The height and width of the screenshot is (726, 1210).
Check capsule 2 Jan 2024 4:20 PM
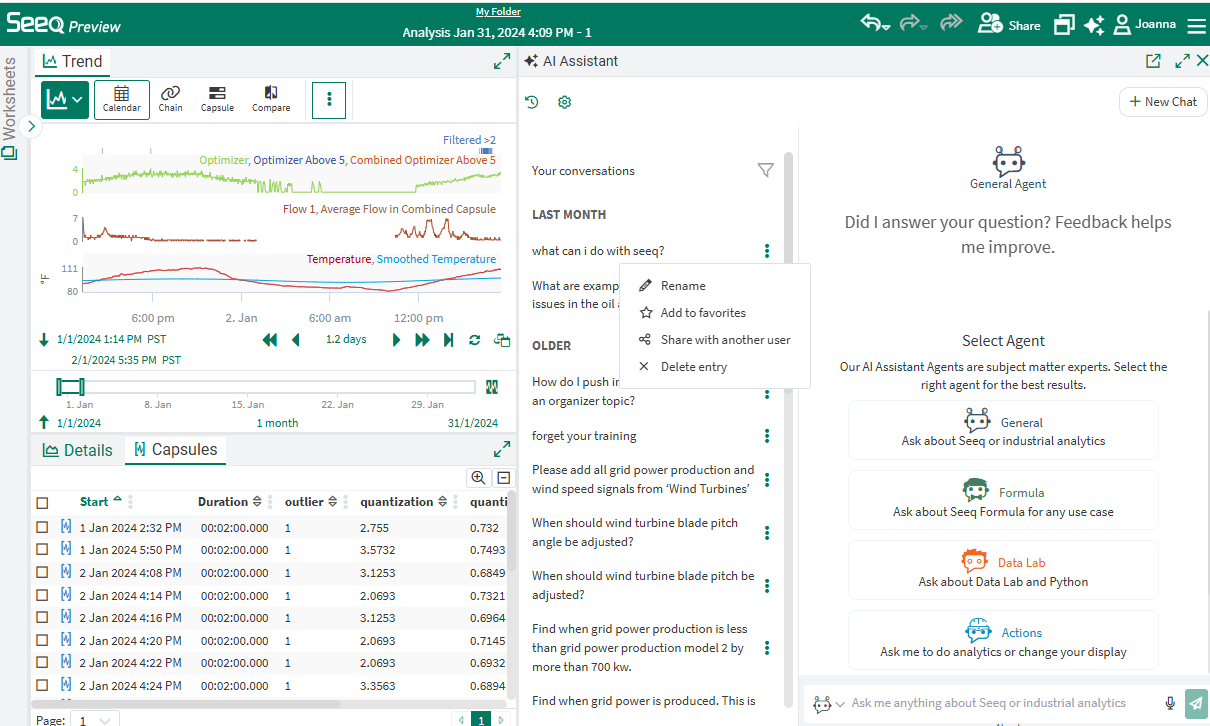click(x=42, y=640)
